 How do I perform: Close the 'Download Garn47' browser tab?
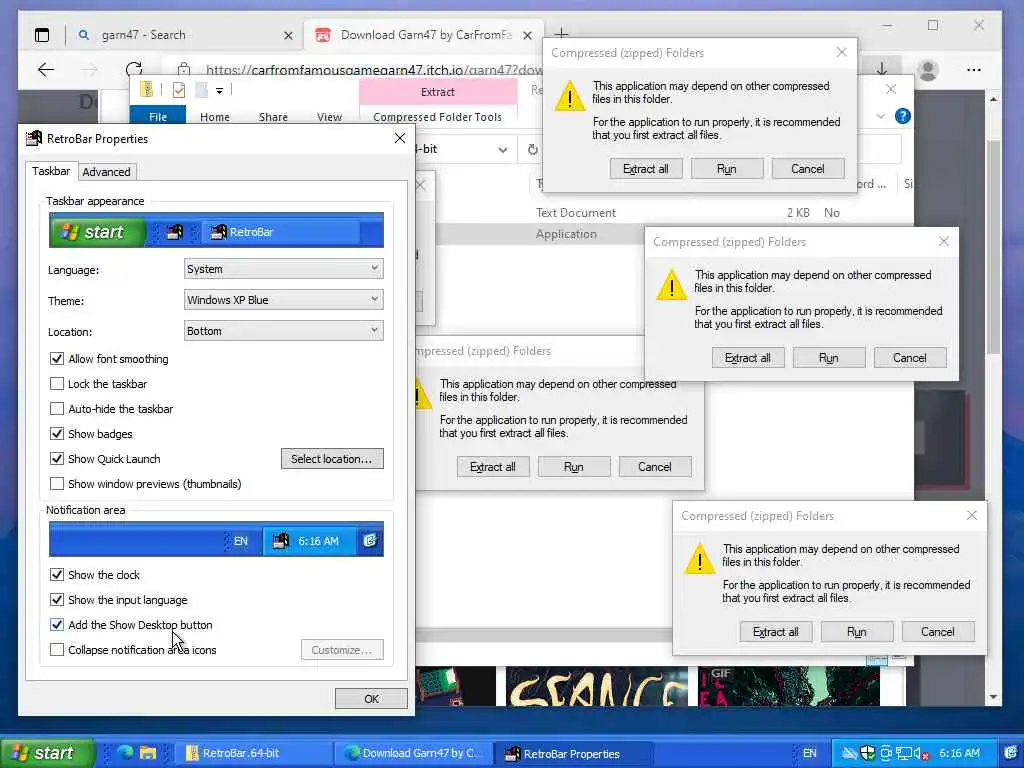527,35
